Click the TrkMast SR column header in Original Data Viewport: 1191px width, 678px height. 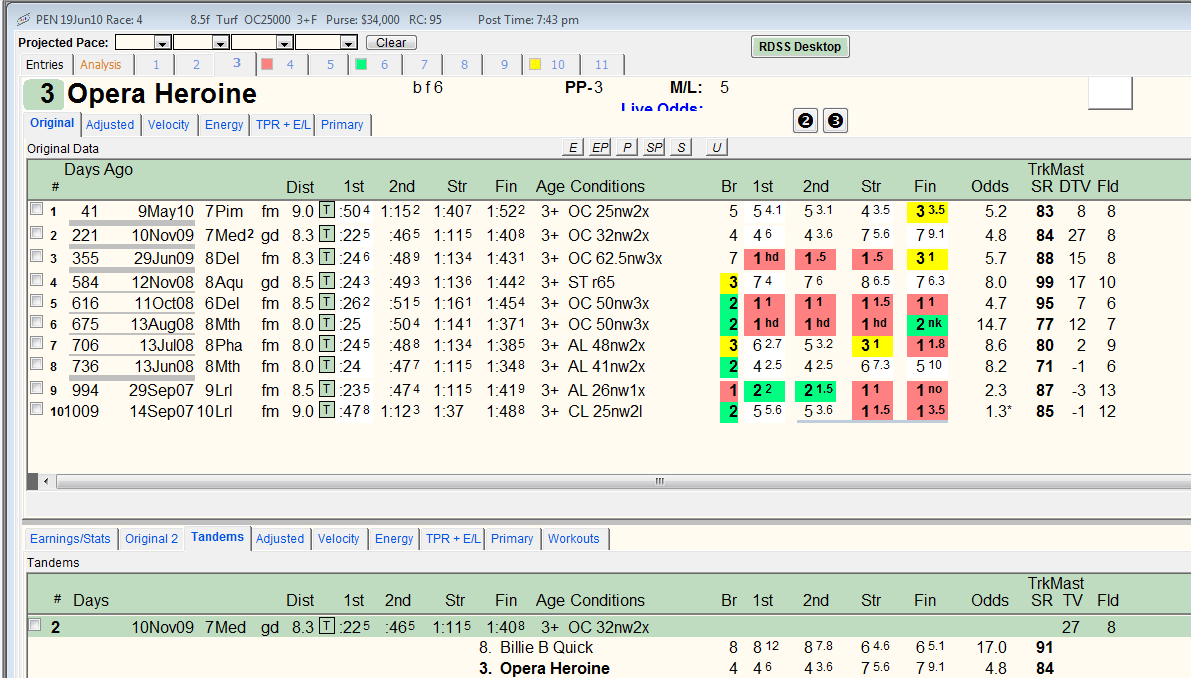pos(1041,186)
